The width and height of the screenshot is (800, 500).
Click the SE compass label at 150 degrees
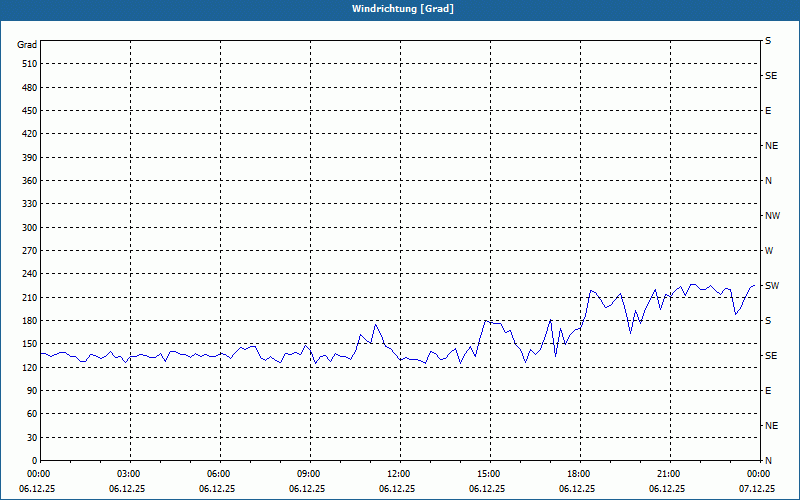tap(771, 356)
